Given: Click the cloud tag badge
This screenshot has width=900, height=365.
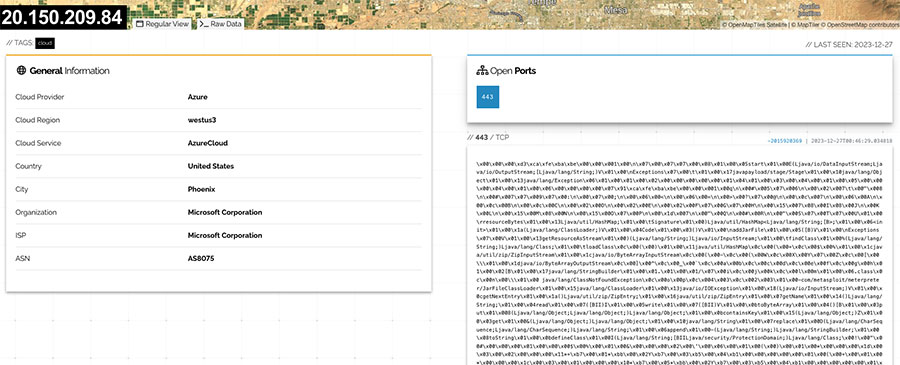Looking at the screenshot, I should (45, 43).
